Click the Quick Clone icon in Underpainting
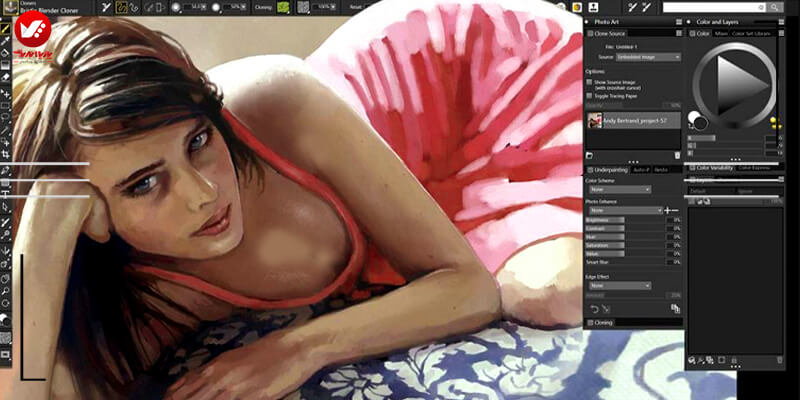This screenshot has height=400, width=800. (x=675, y=309)
